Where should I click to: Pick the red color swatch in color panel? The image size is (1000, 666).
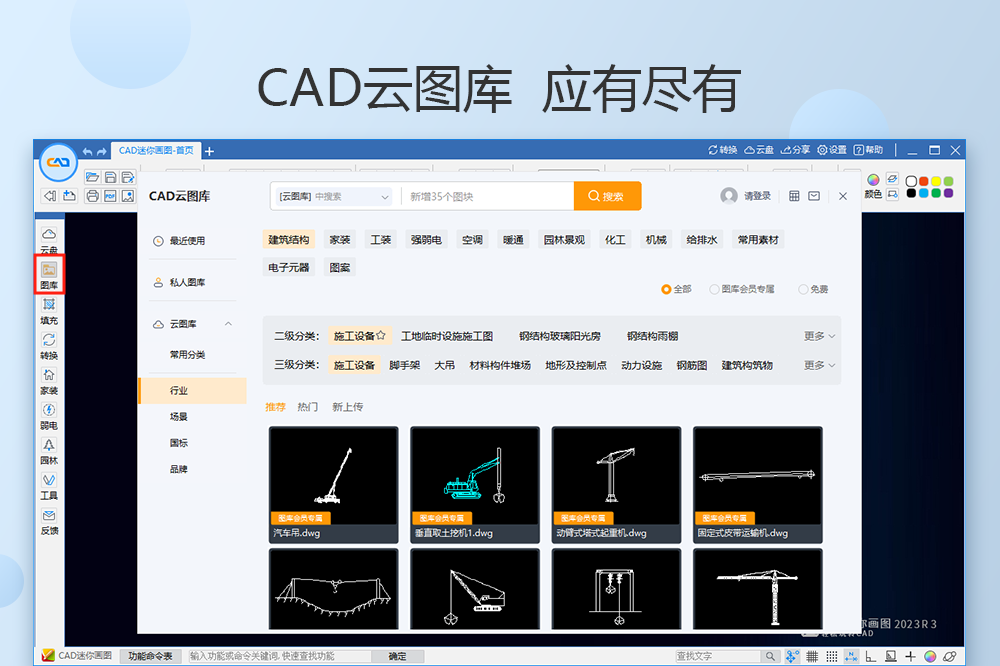click(x=924, y=181)
